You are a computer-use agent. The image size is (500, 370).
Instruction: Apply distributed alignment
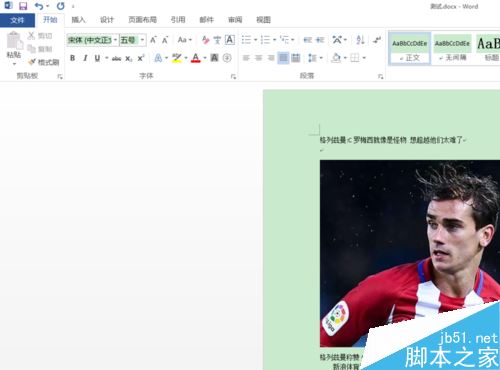296,58
